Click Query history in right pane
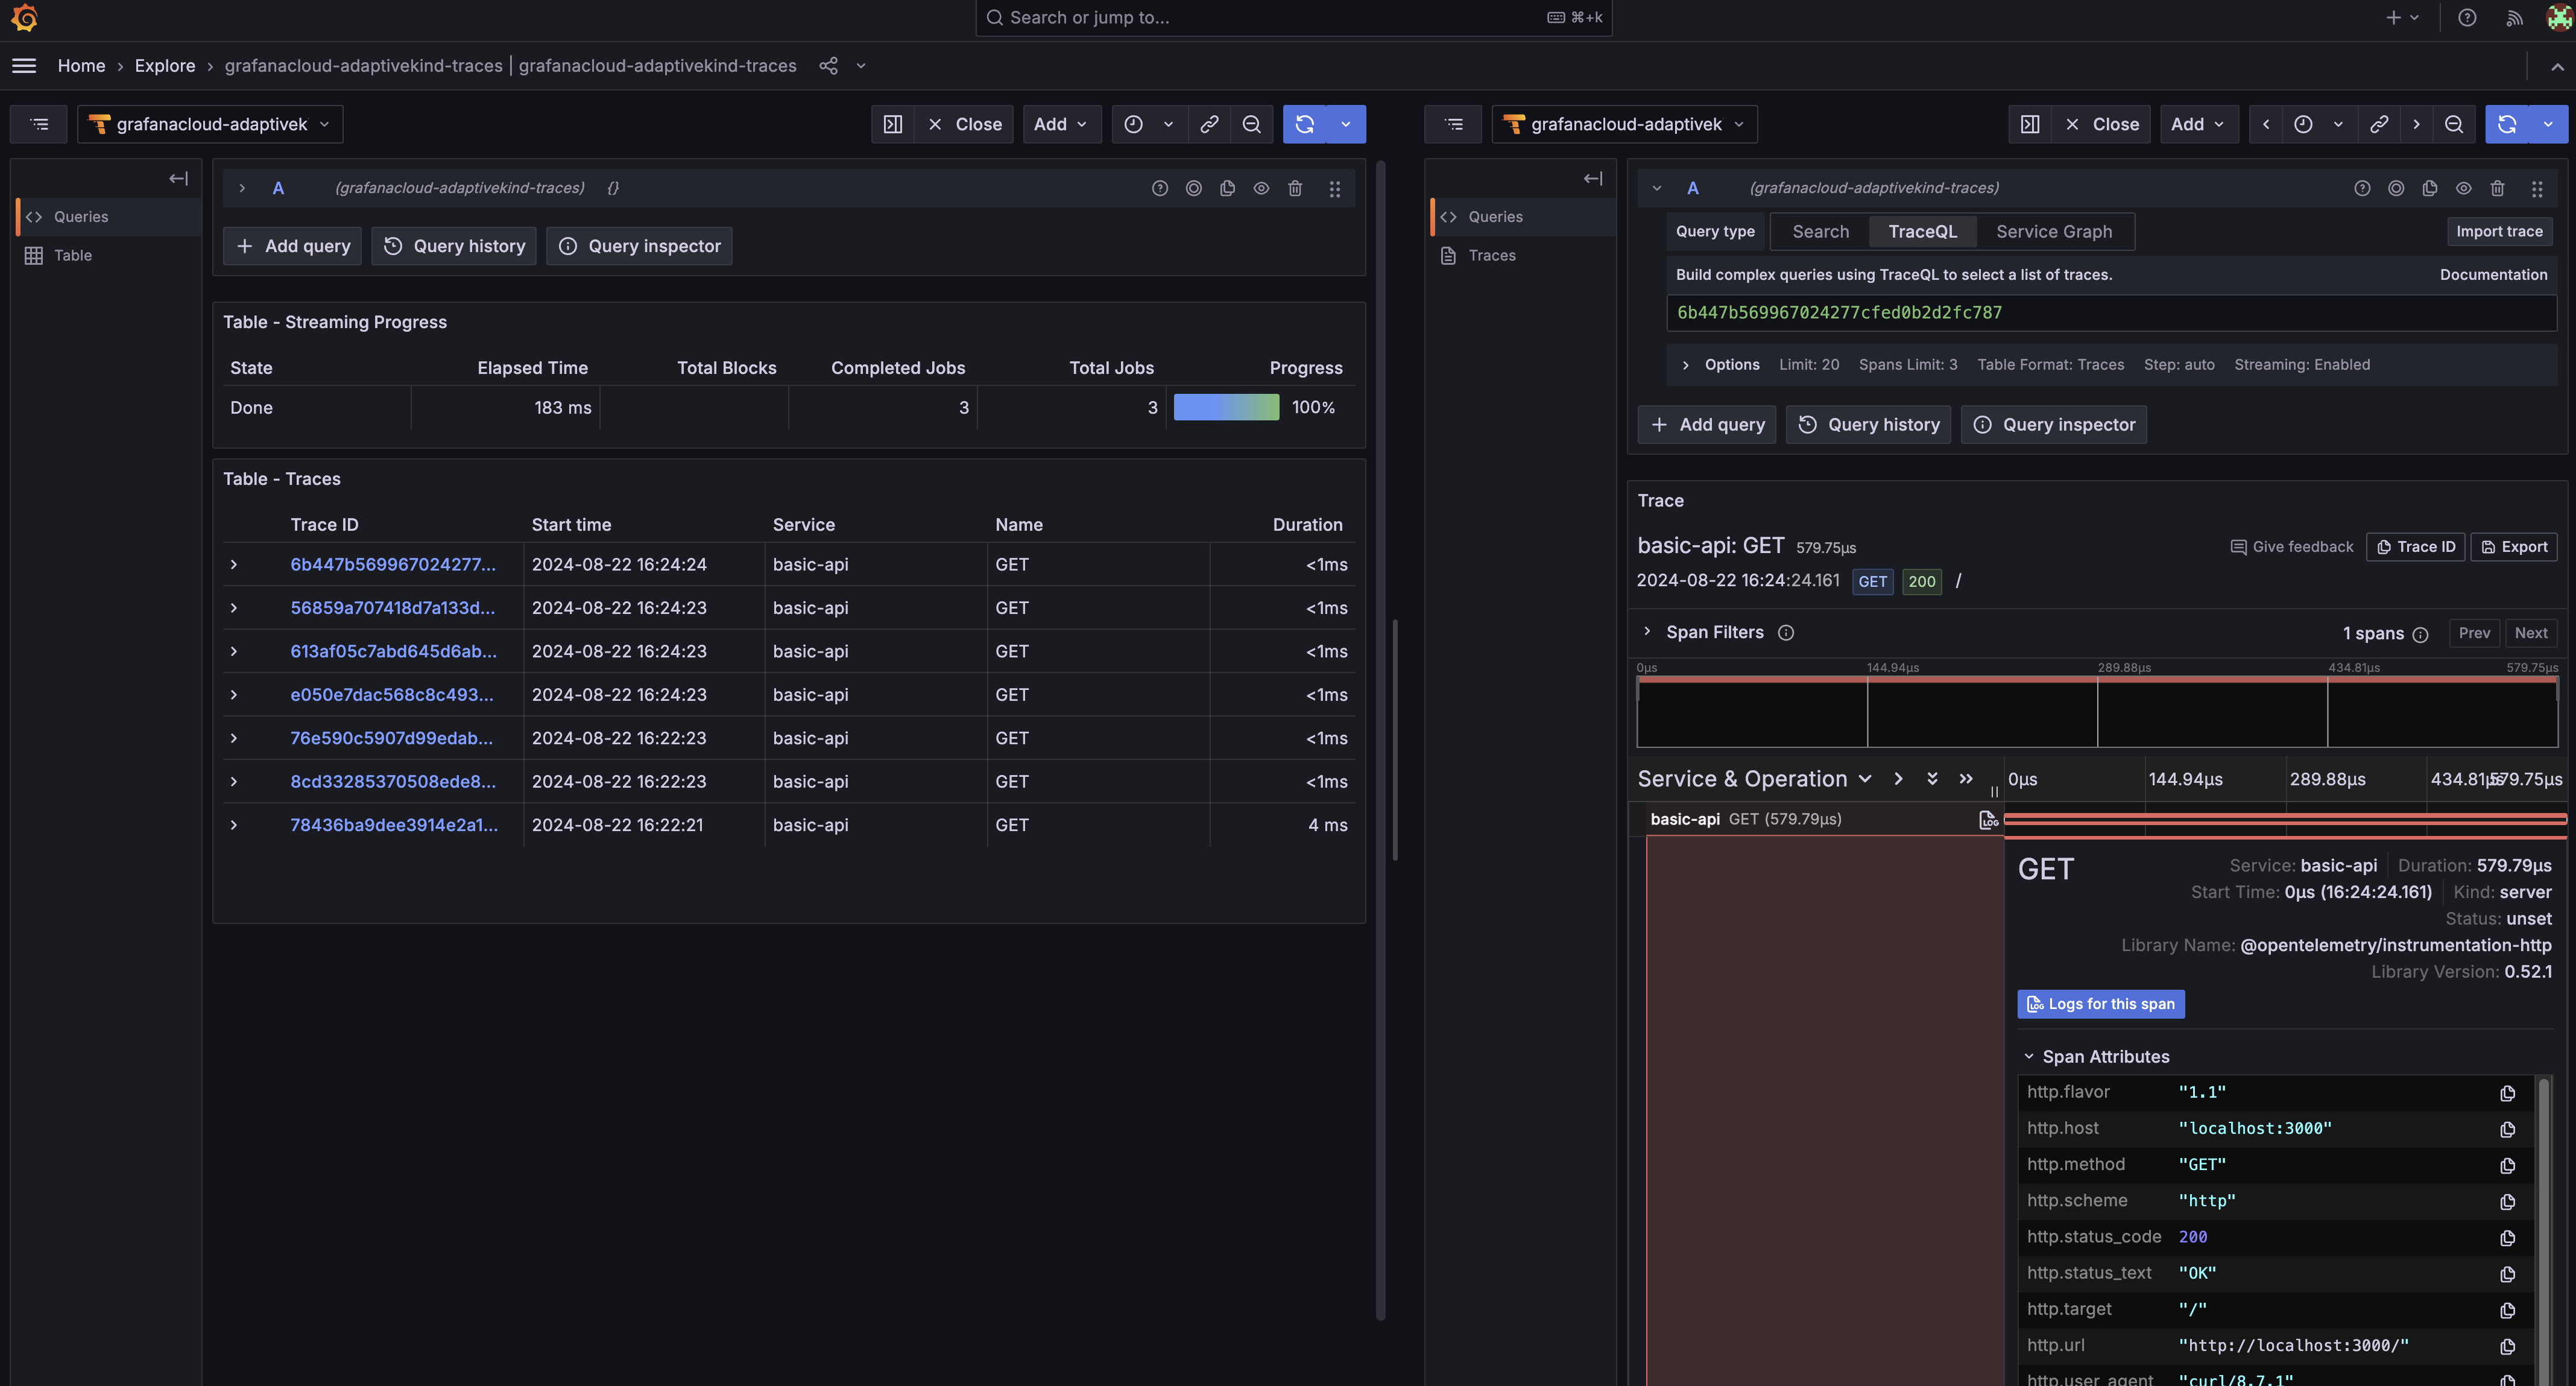This screenshot has width=2576, height=1386. point(1868,425)
